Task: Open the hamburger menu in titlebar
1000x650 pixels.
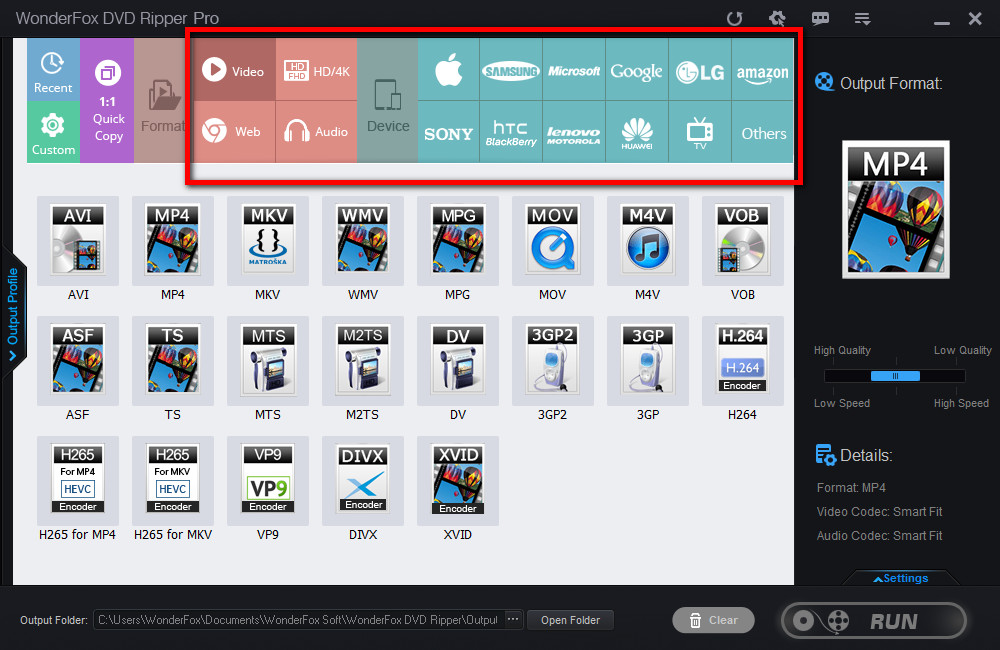Action: pos(862,18)
